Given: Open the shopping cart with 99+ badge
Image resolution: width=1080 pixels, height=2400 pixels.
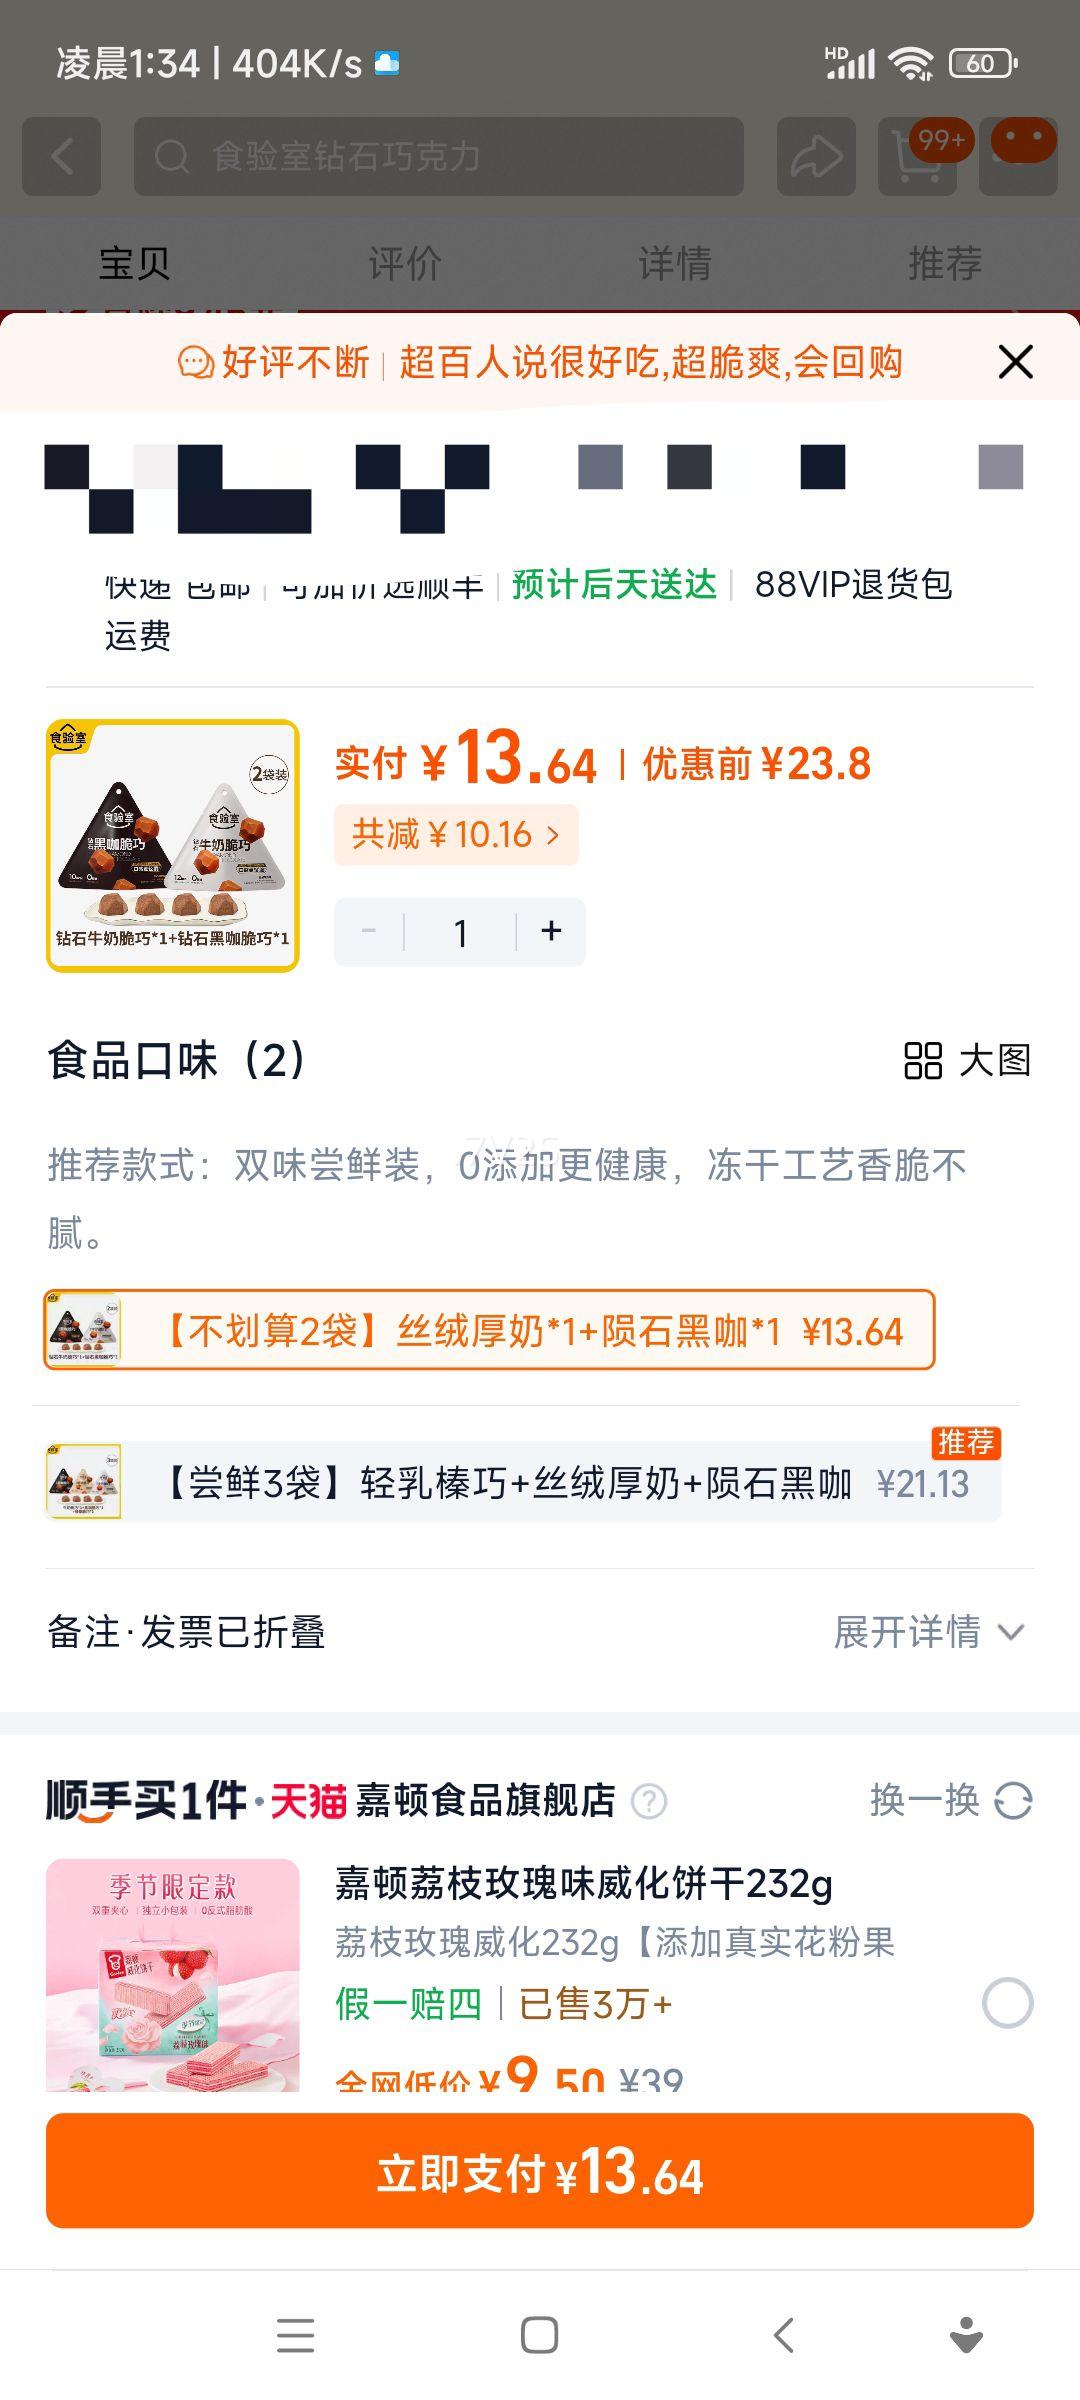Looking at the screenshot, I should 917,157.
